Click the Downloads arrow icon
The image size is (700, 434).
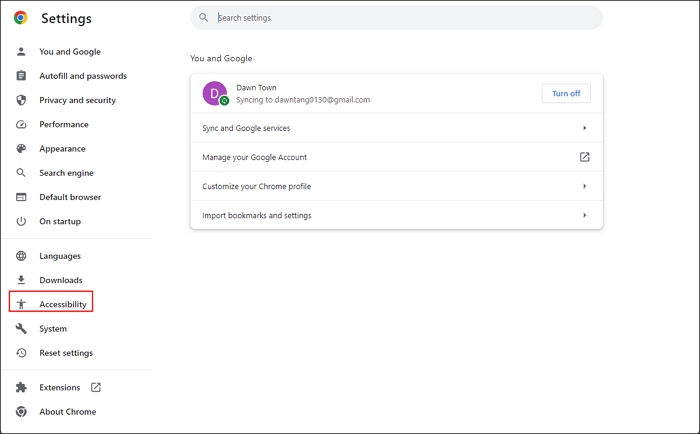click(x=21, y=280)
